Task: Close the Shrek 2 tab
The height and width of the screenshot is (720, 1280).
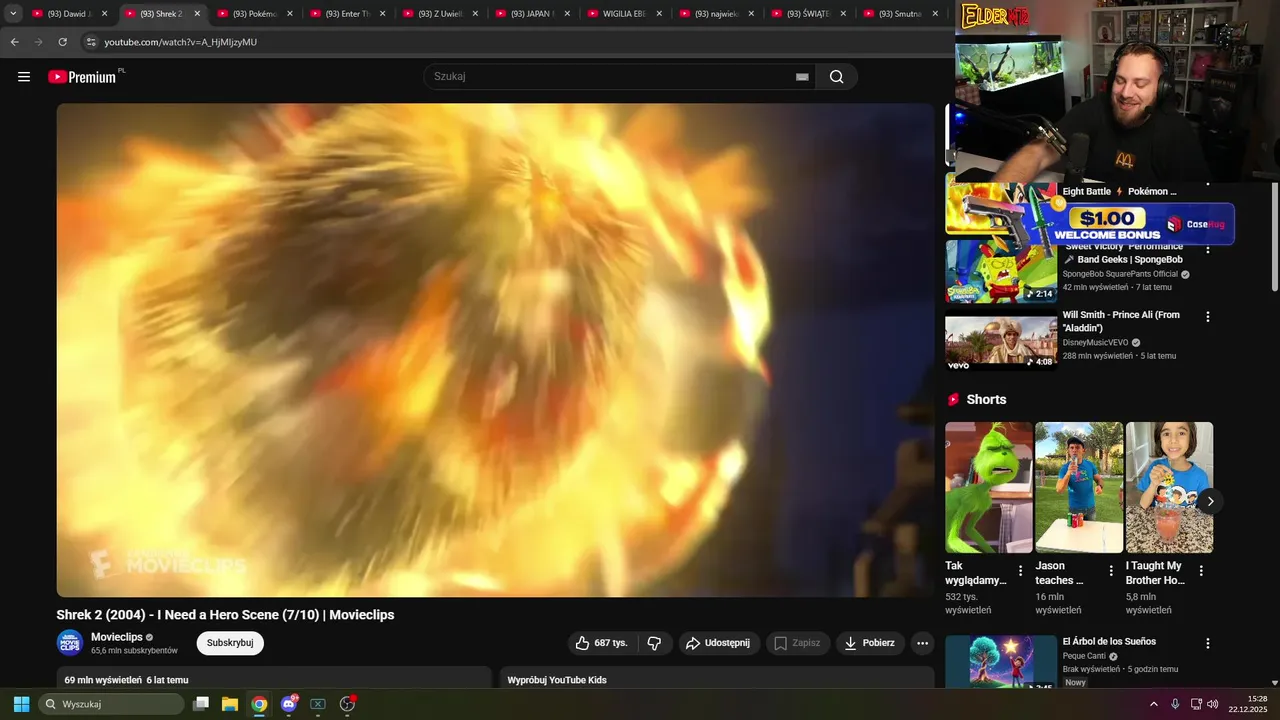Action: (196, 14)
